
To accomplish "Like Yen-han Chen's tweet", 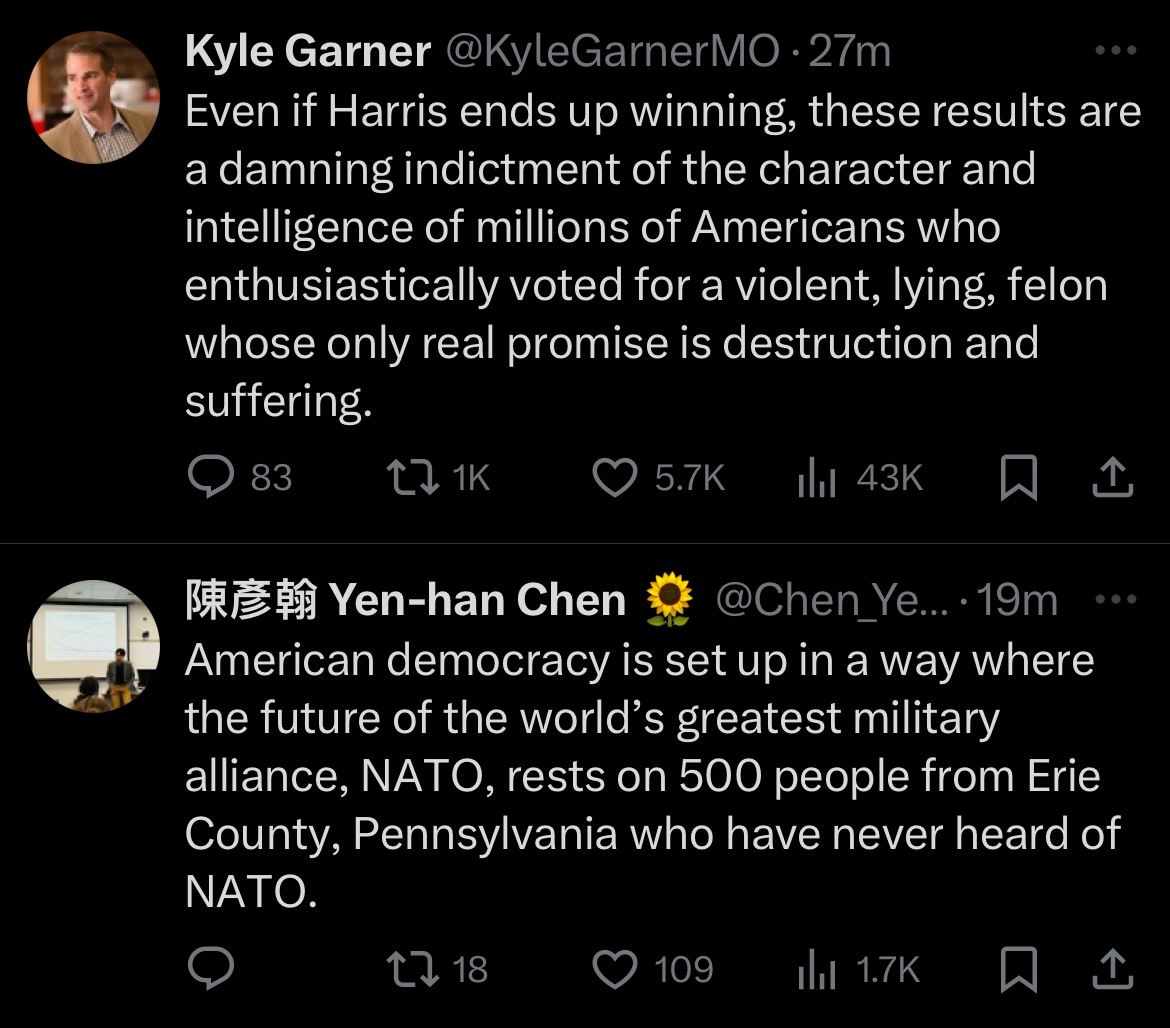I will coord(614,968).
